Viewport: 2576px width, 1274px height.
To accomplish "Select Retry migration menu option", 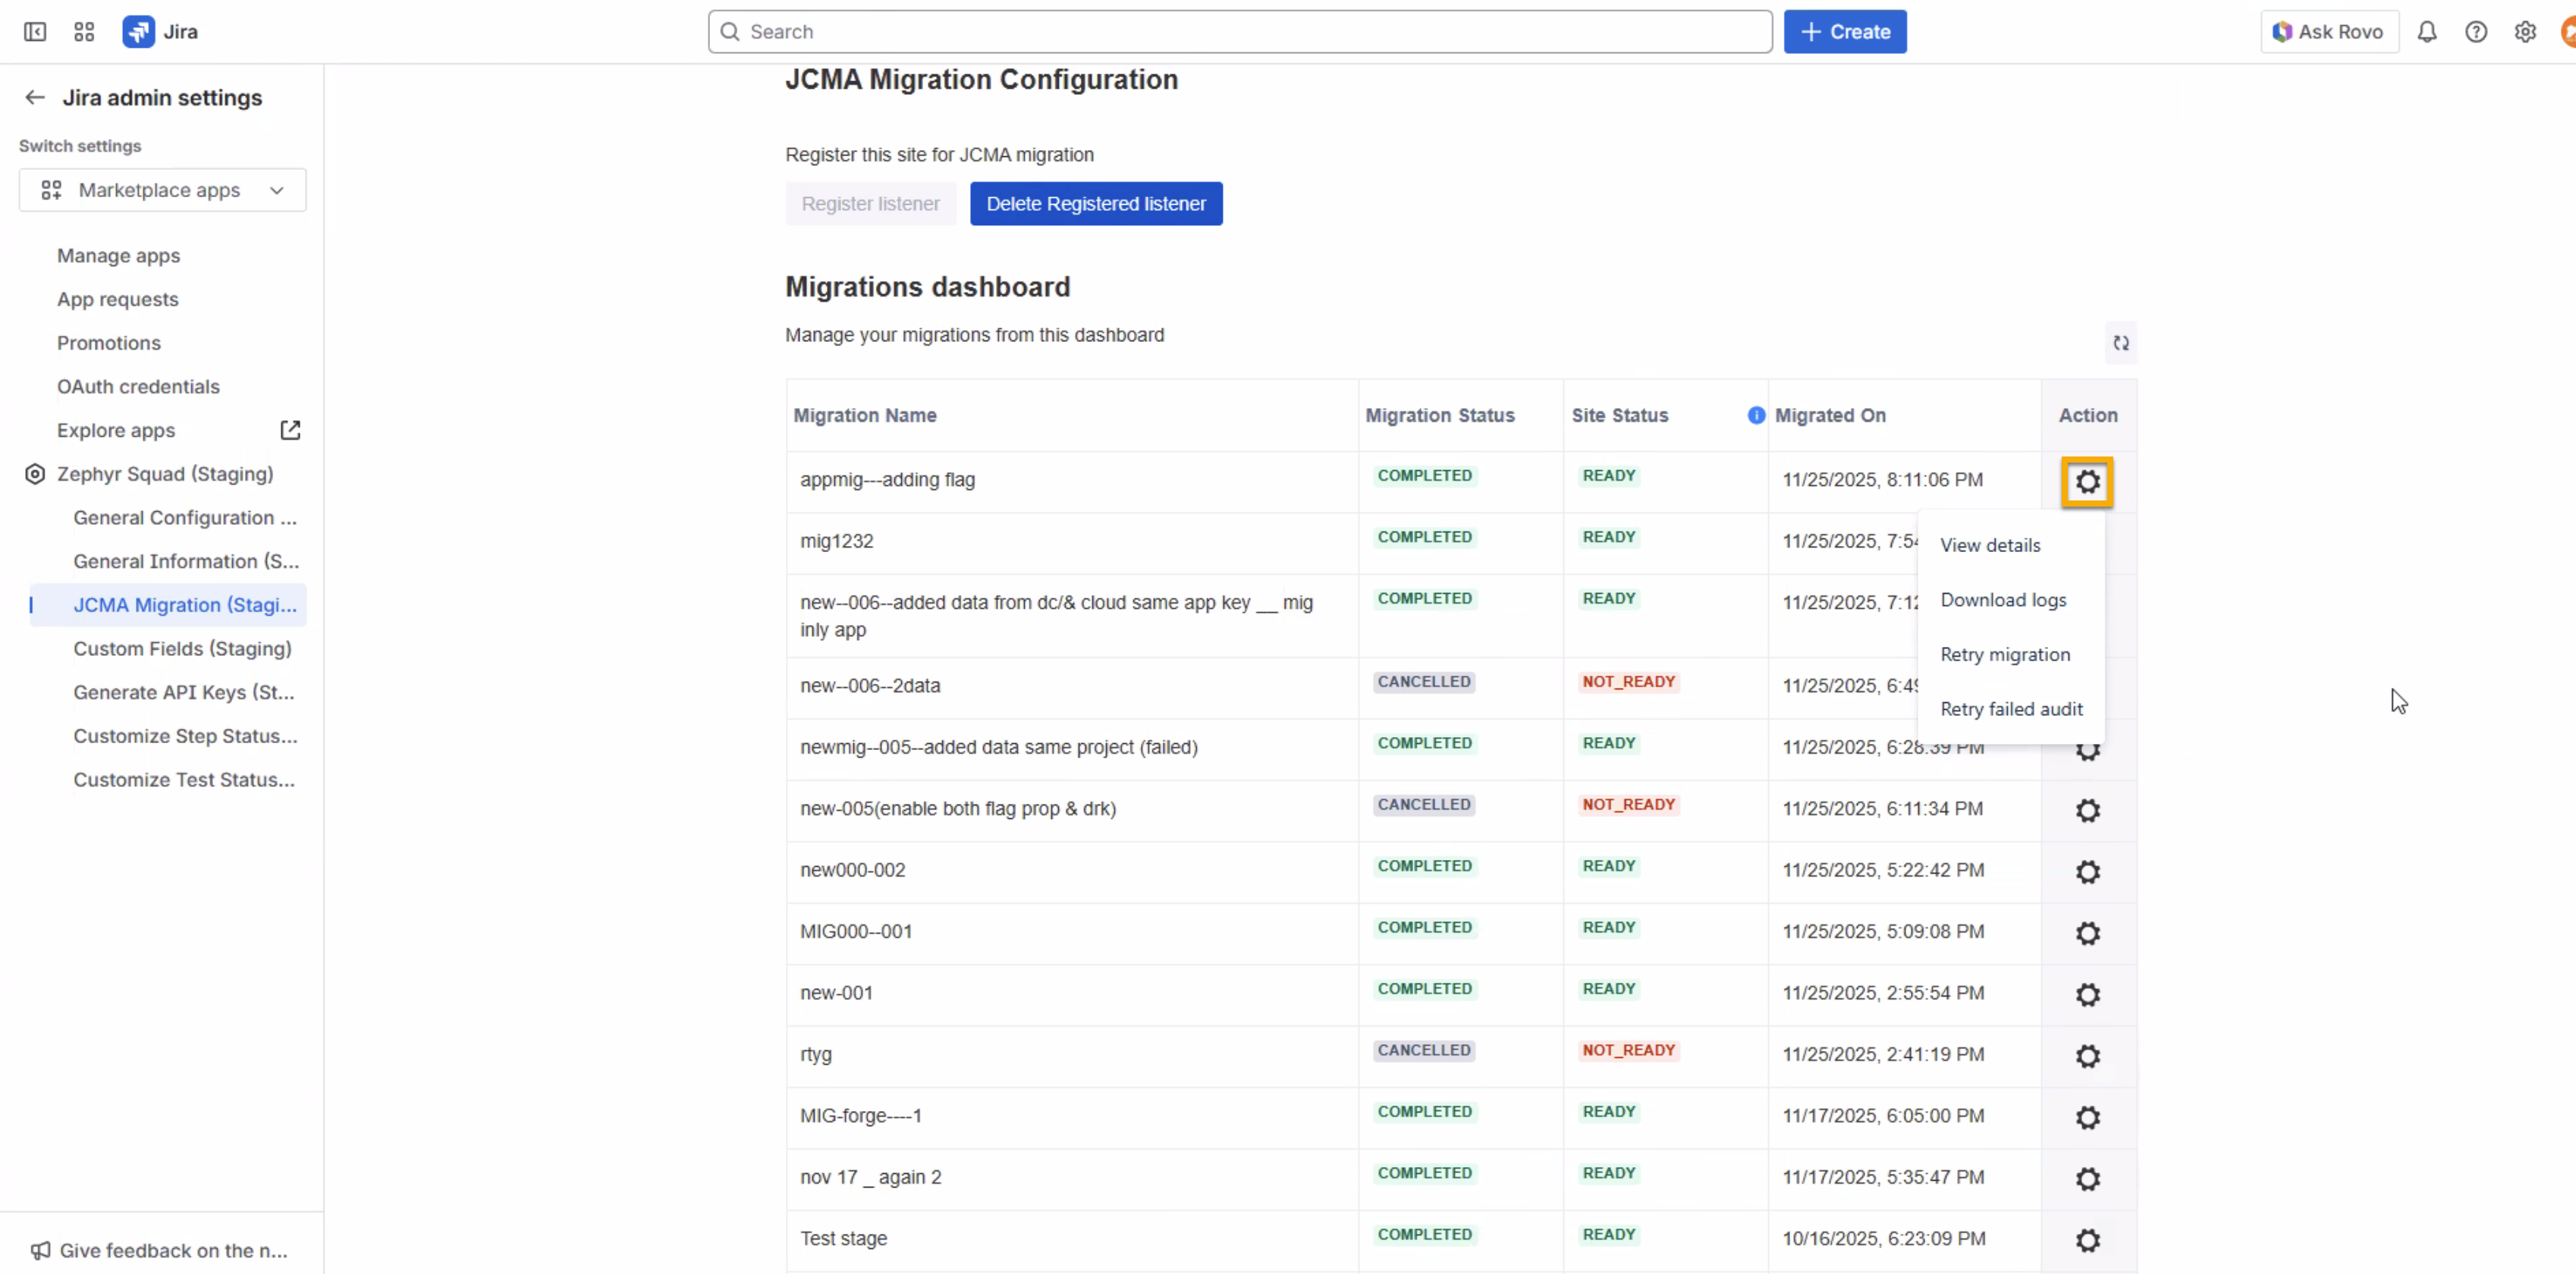I will coord(2005,654).
